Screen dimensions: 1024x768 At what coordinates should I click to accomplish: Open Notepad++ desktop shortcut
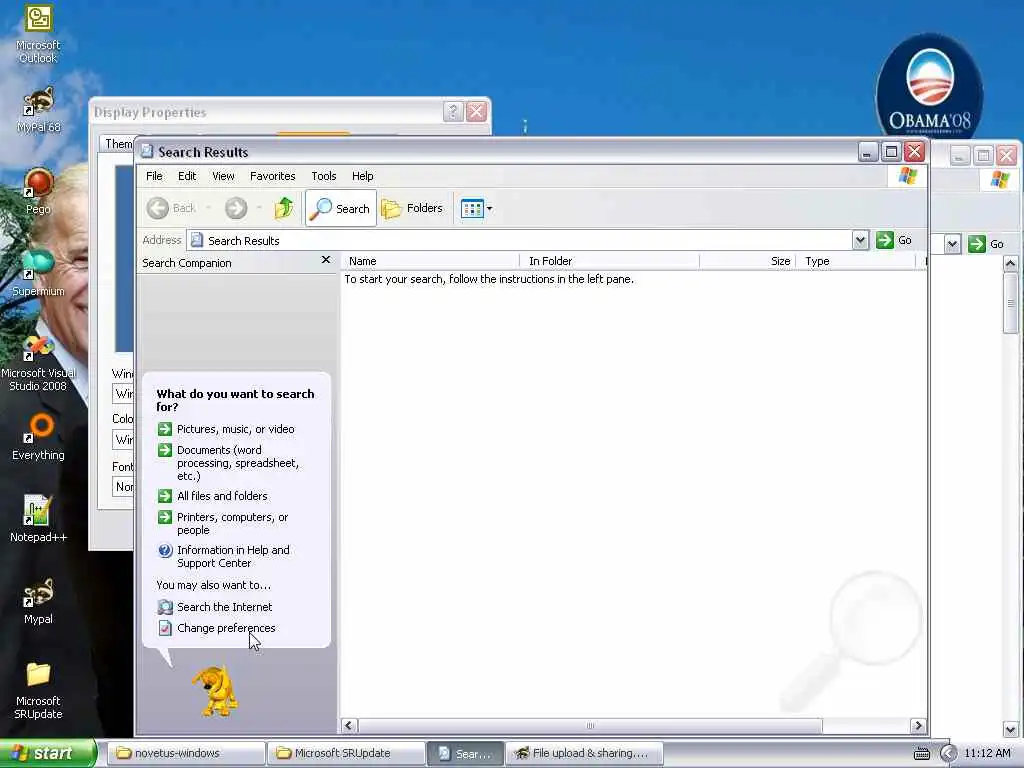[x=38, y=519]
